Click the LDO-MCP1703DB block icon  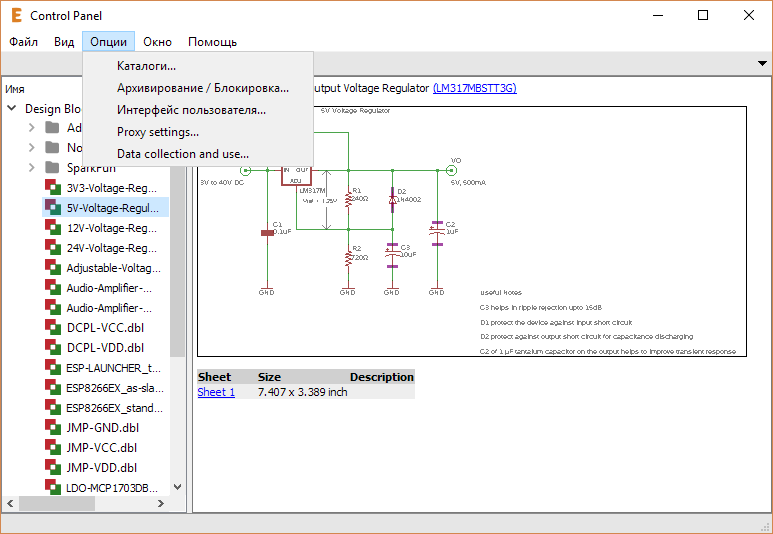point(53,487)
